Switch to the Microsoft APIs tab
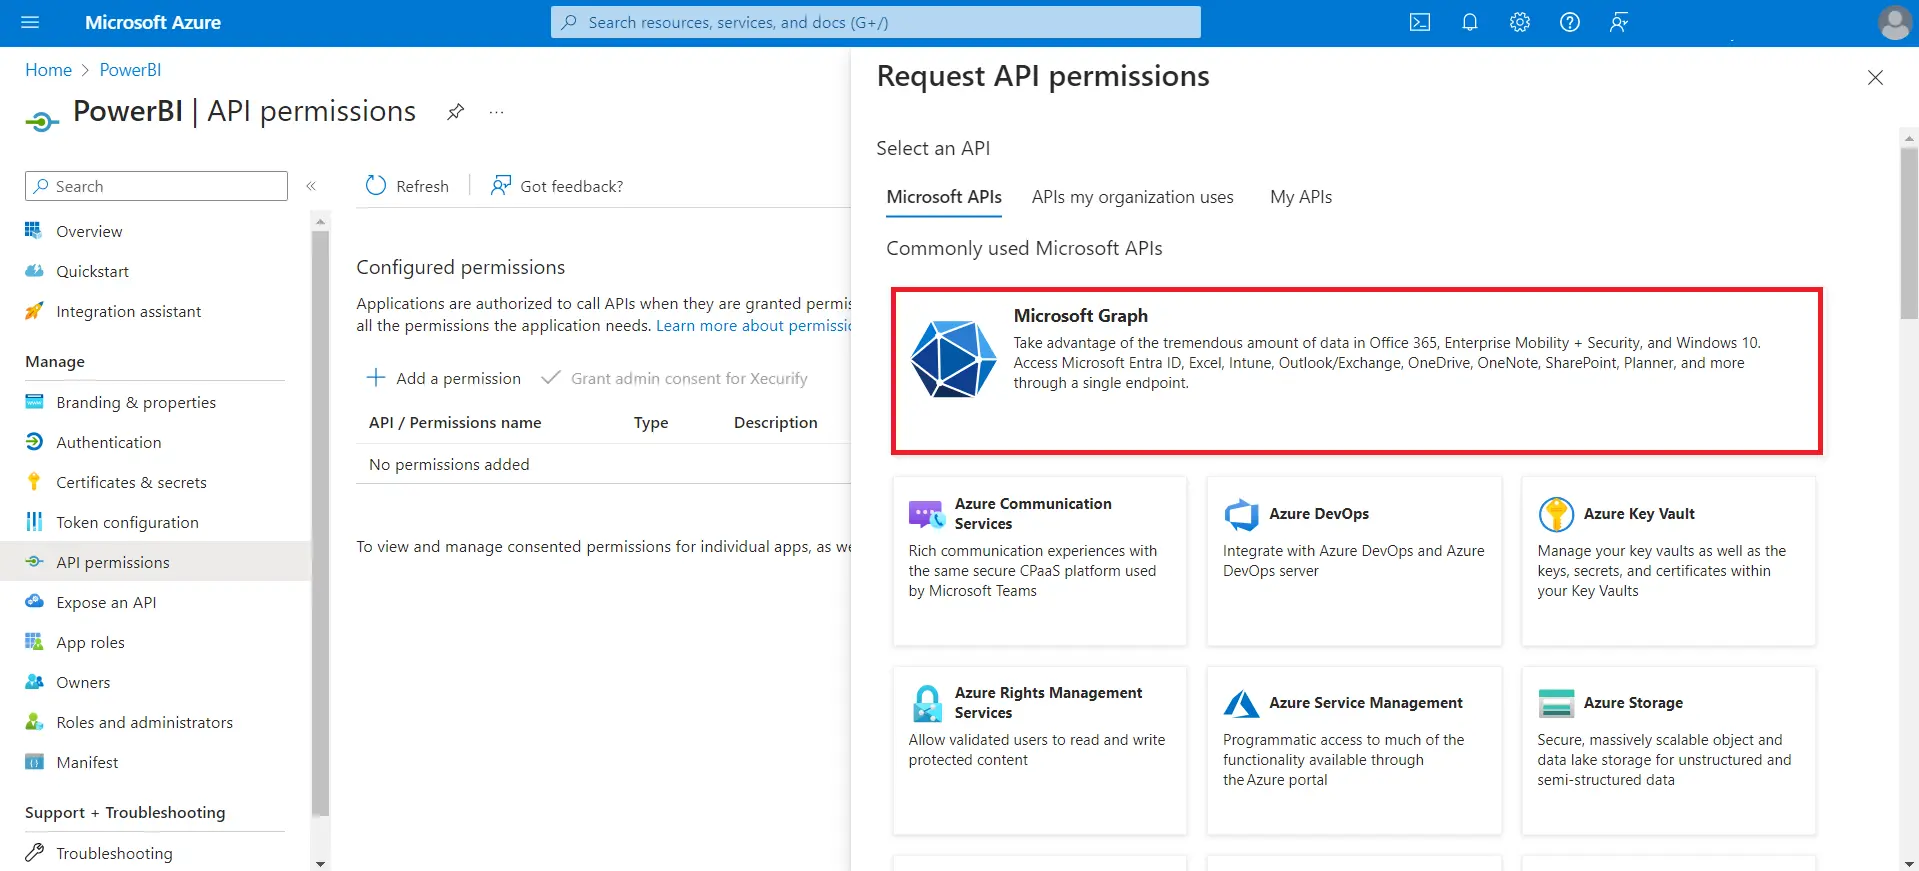Viewport: 1919px width, 871px height. (944, 197)
